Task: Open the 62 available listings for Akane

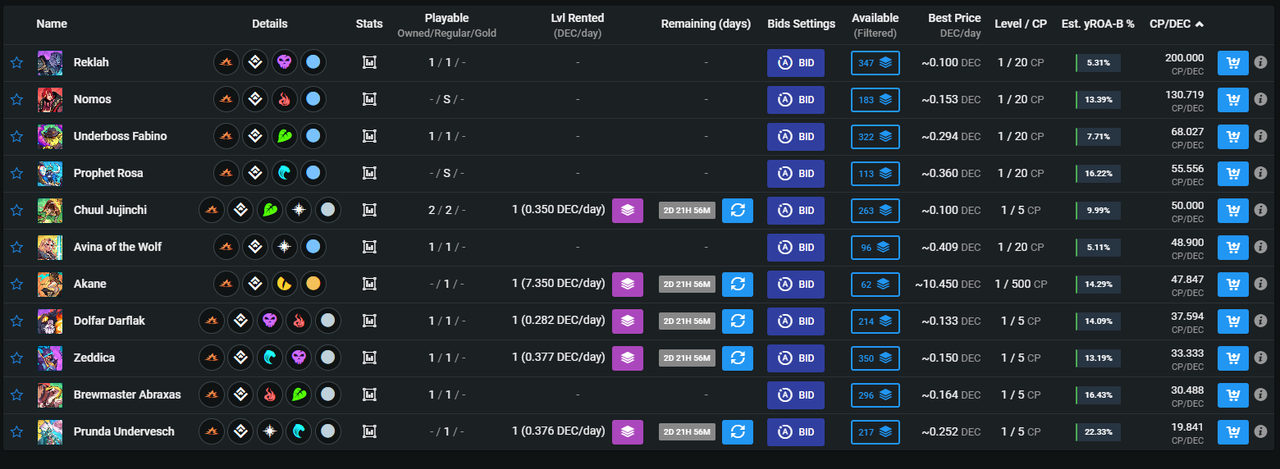Action: coord(875,285)
